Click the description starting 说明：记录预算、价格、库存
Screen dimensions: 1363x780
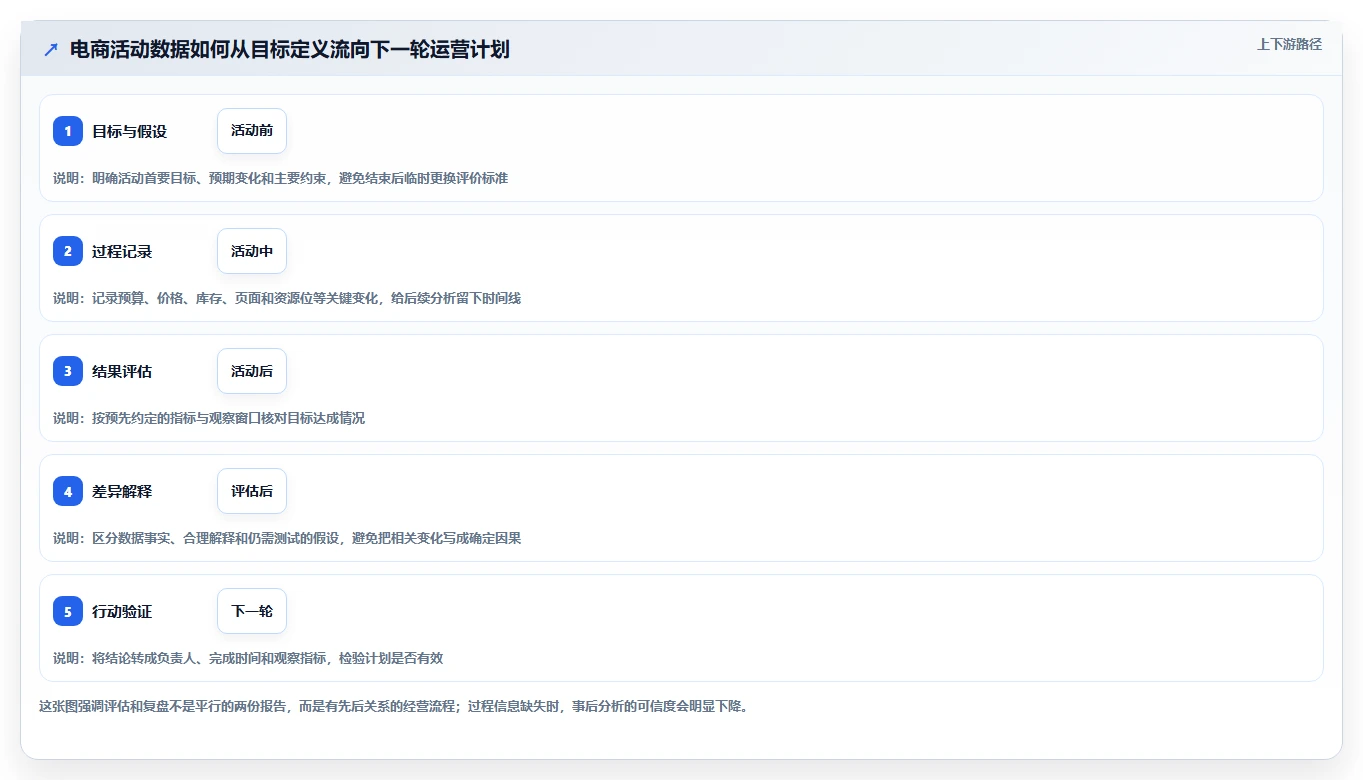tap(287, 298)
